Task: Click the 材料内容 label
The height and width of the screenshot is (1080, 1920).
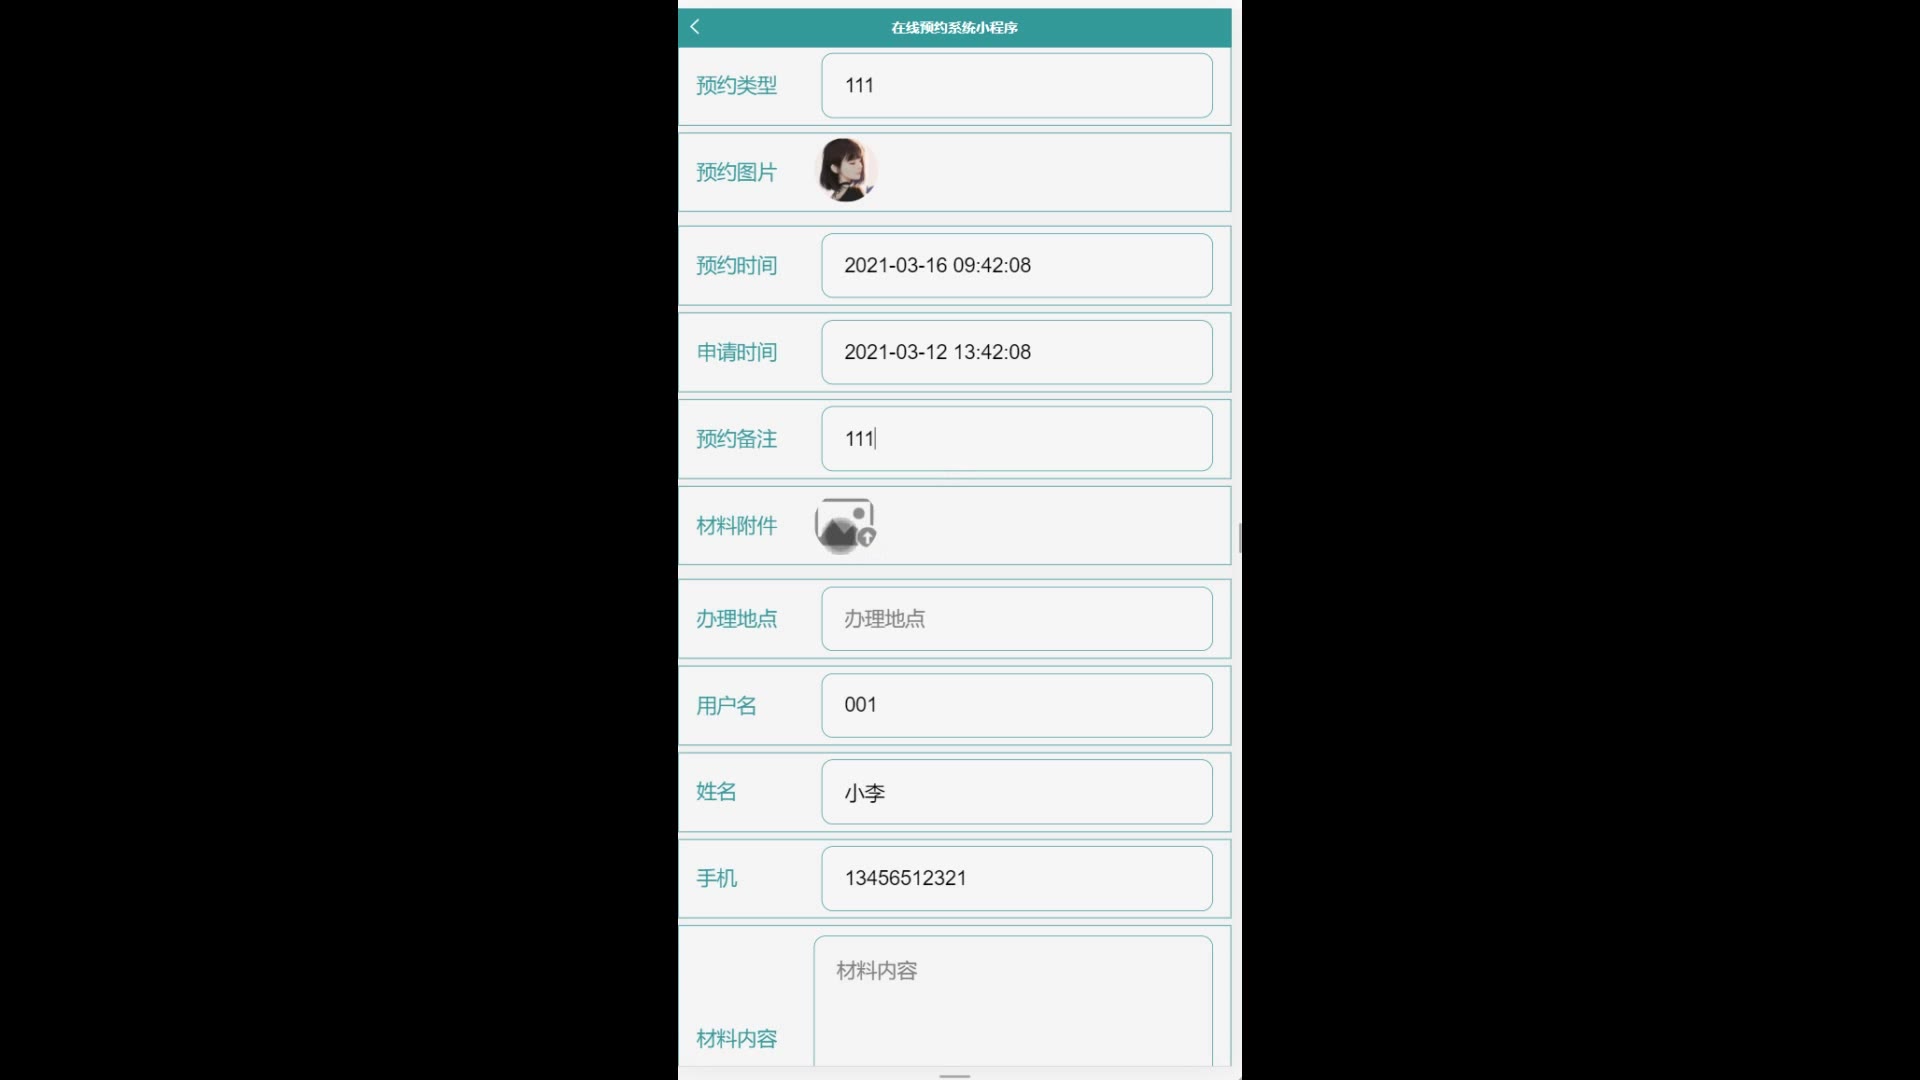Action: (x=736, y=1039)
